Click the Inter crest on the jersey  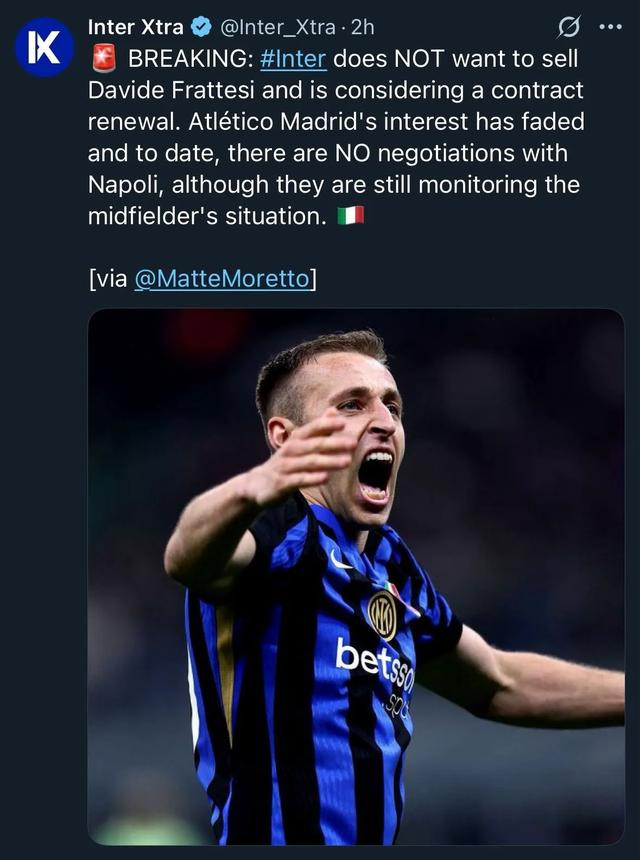point(382,613)
